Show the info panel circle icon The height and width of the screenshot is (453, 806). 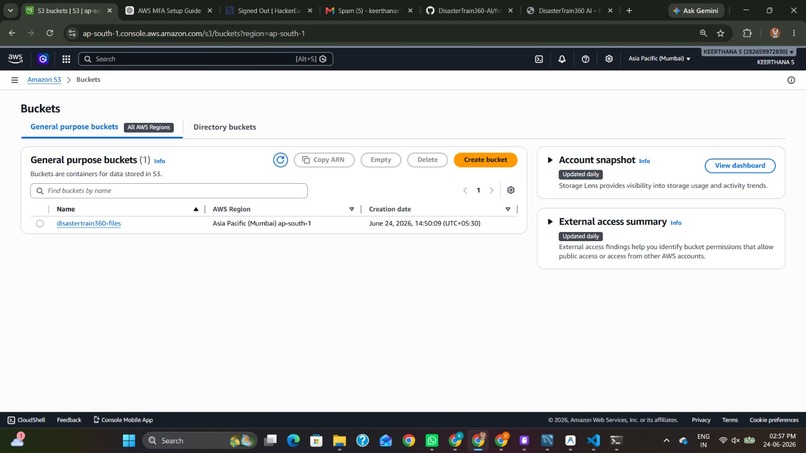click(791, 80)
